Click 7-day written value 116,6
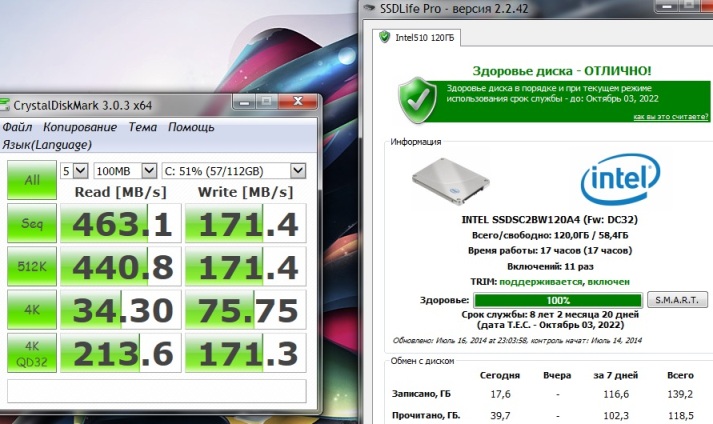 (x=616, y=394)
